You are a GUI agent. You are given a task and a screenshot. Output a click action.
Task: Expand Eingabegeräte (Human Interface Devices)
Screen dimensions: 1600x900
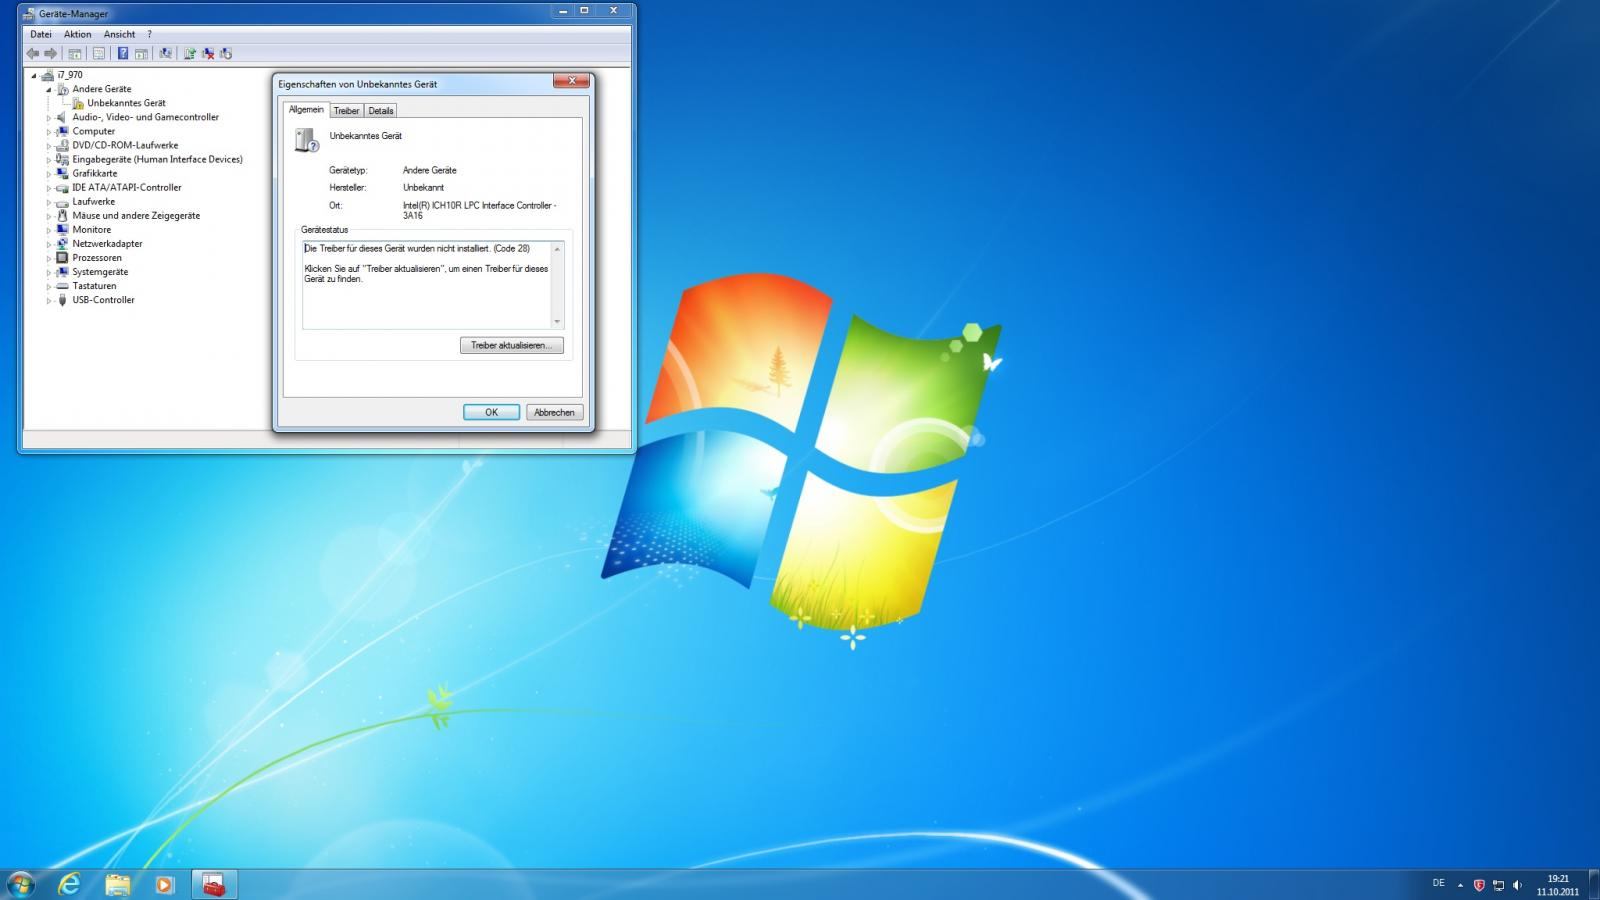[48, 159]
